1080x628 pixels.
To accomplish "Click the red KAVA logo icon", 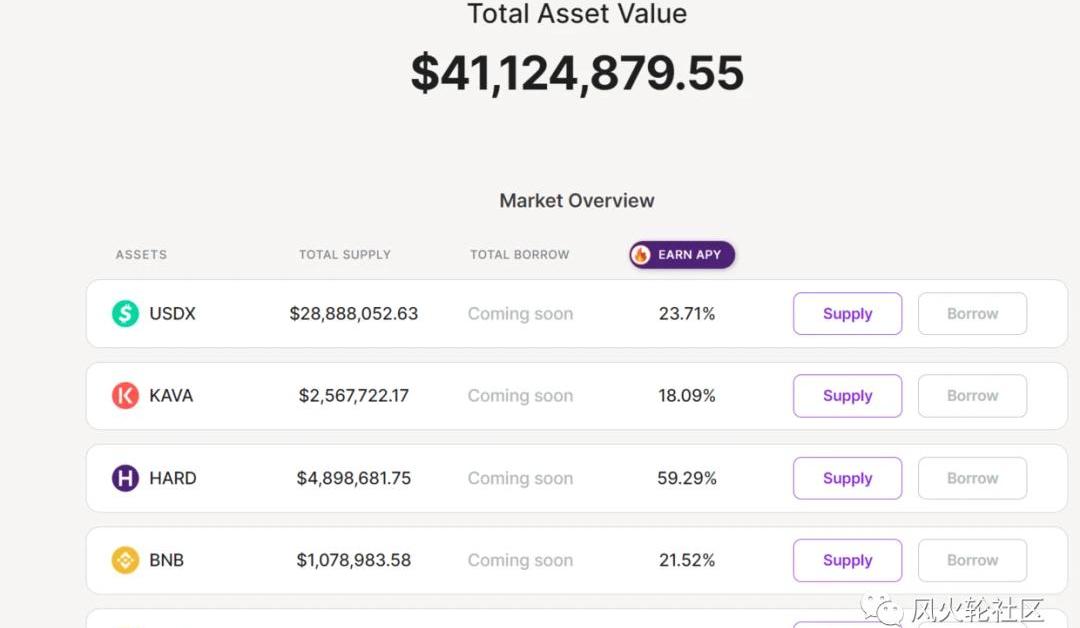I will tap(125, 395).
